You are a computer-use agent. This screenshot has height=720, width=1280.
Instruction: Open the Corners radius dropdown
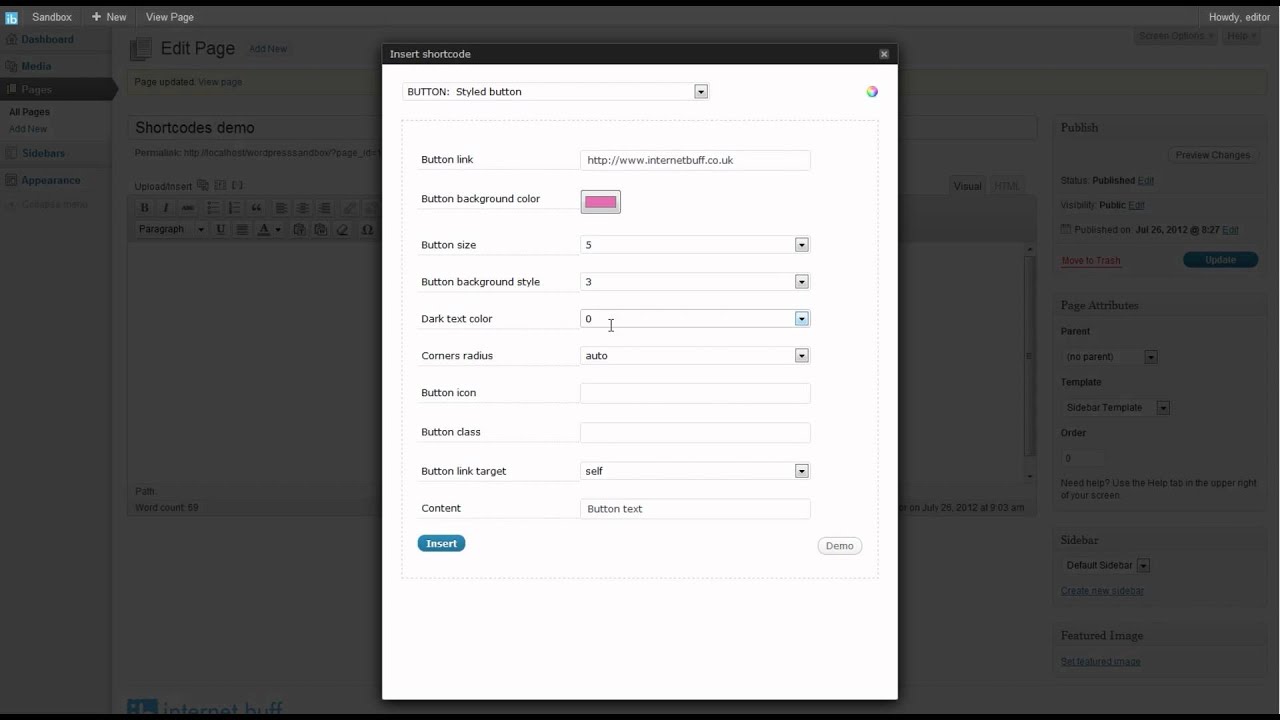(x=695, y=355)
